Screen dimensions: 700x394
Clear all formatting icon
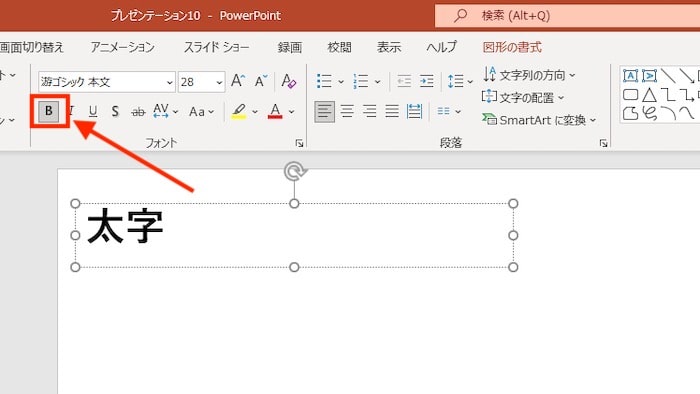289,81
